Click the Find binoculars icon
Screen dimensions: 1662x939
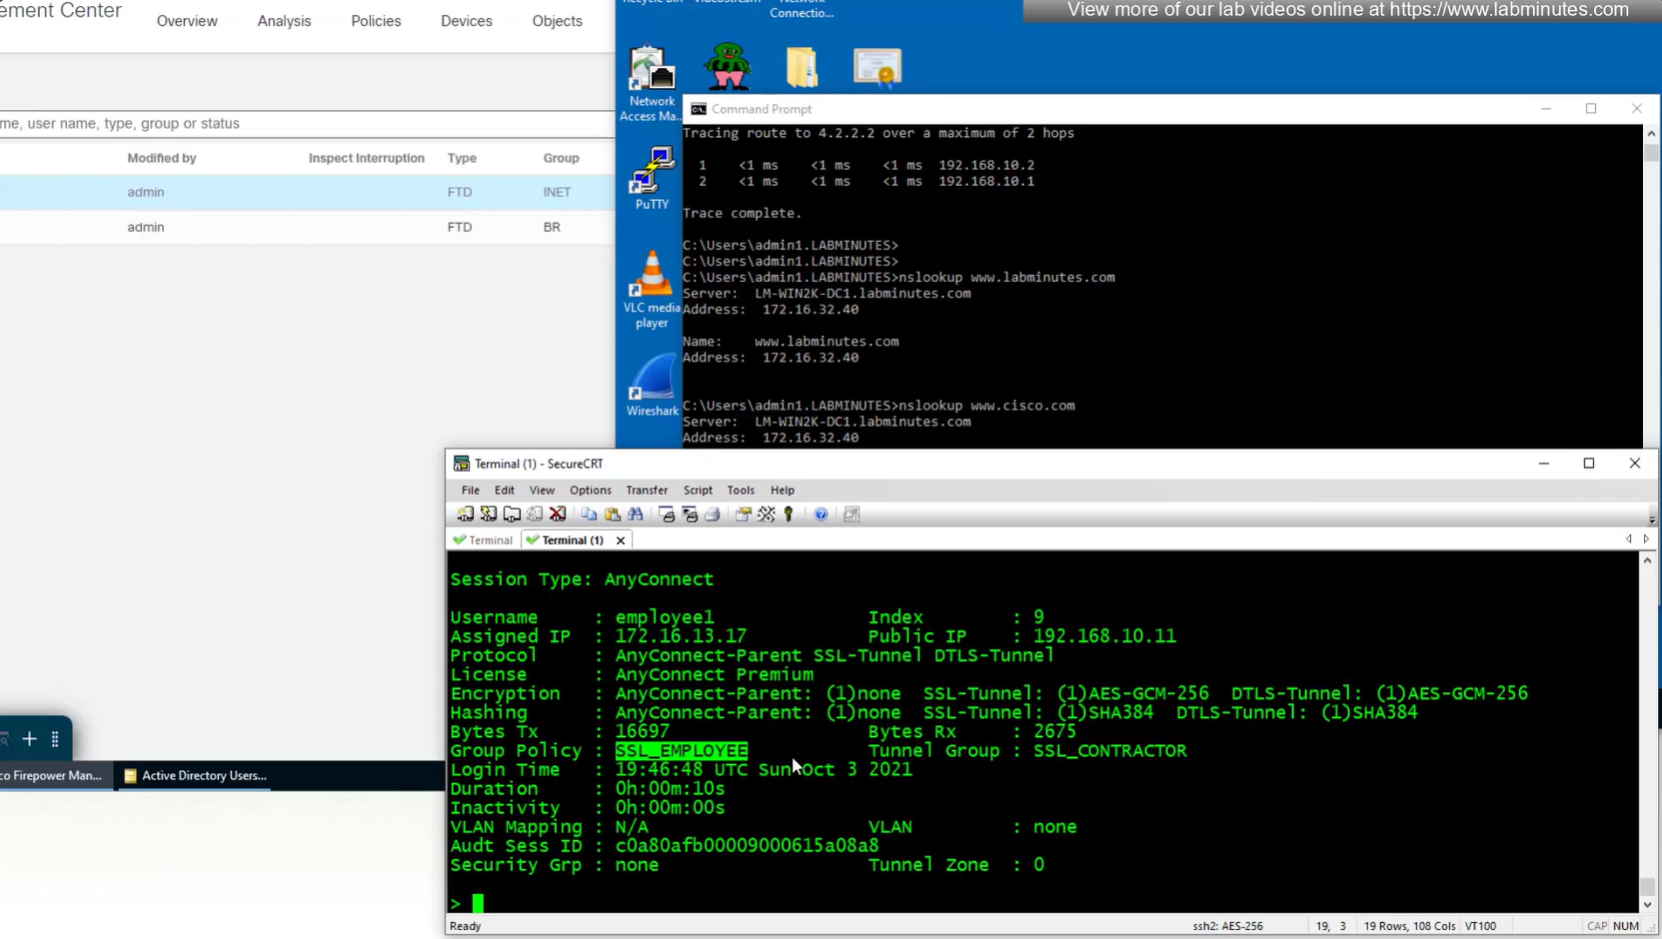point(636,514)
